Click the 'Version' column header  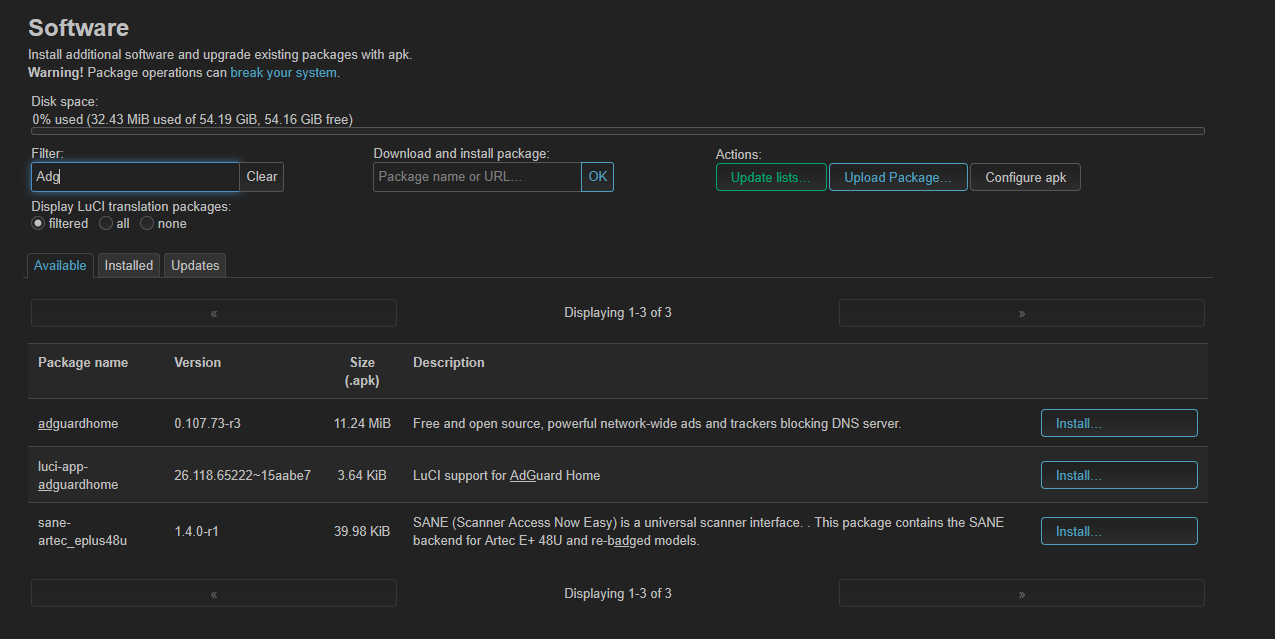(198, 362)
